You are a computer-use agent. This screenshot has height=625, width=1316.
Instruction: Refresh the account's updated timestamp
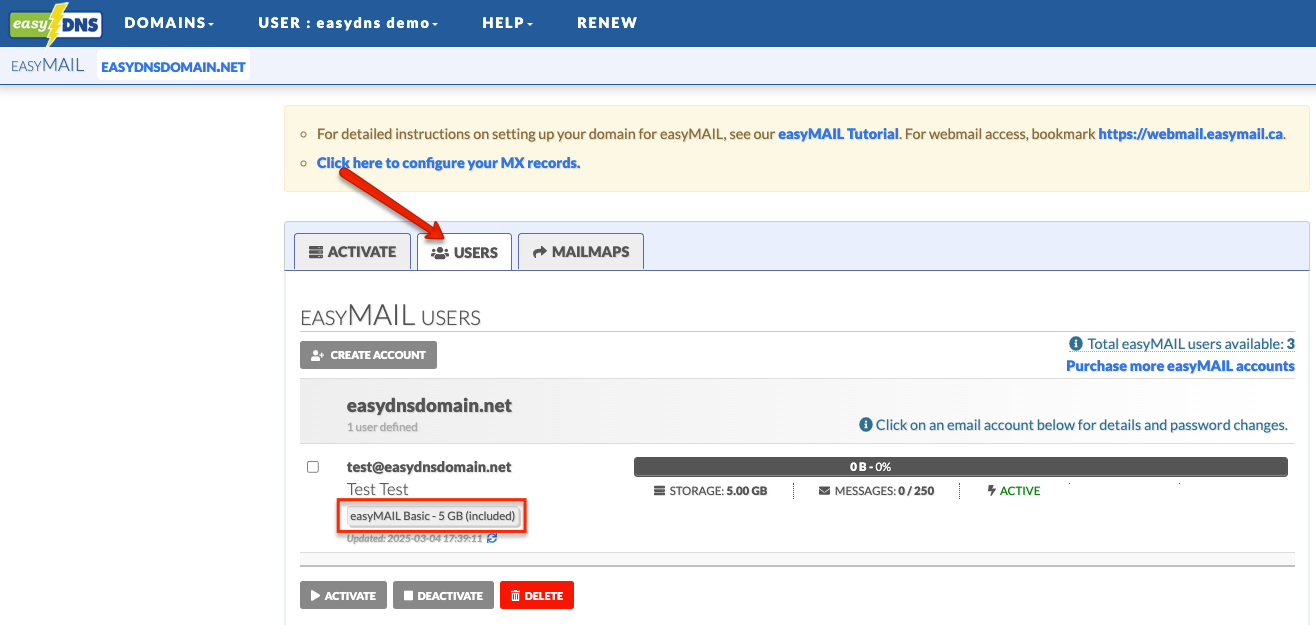[492, 538]
